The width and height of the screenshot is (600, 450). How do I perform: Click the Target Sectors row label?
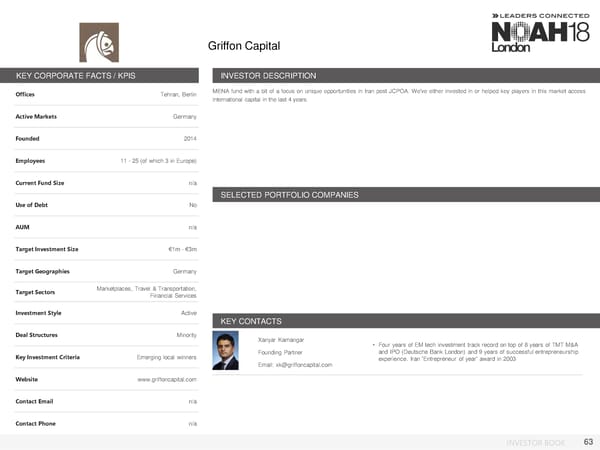[36, 292]
